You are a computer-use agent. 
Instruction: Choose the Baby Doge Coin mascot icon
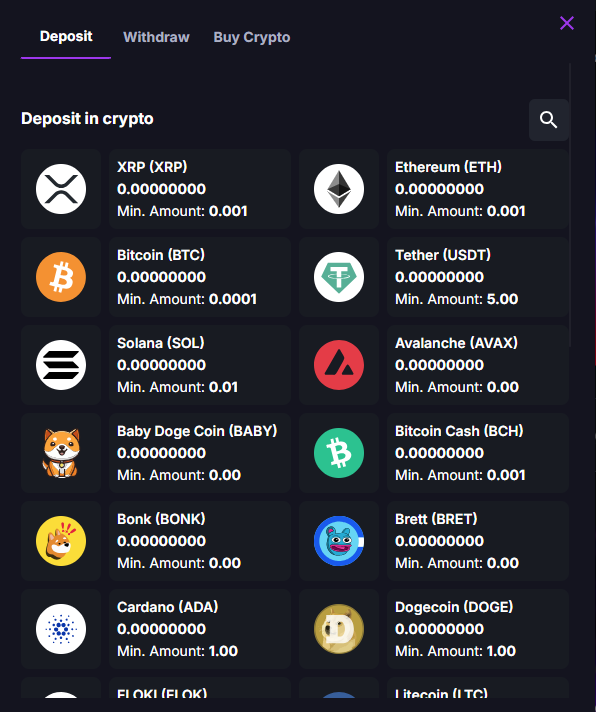(x=61, y=453)
